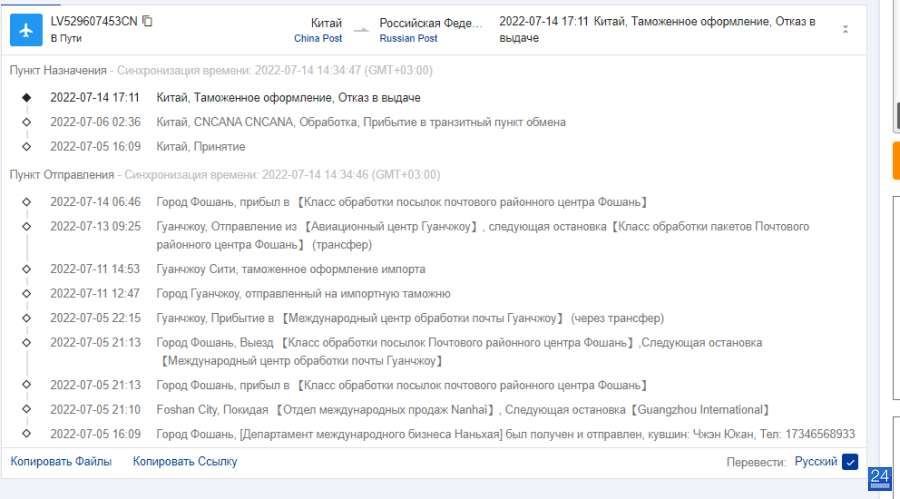This screenshot has height=499, width=900.
Task: Click the Пункт Отправления section heading
Action: pyautogui.click(x=61, y=175)
